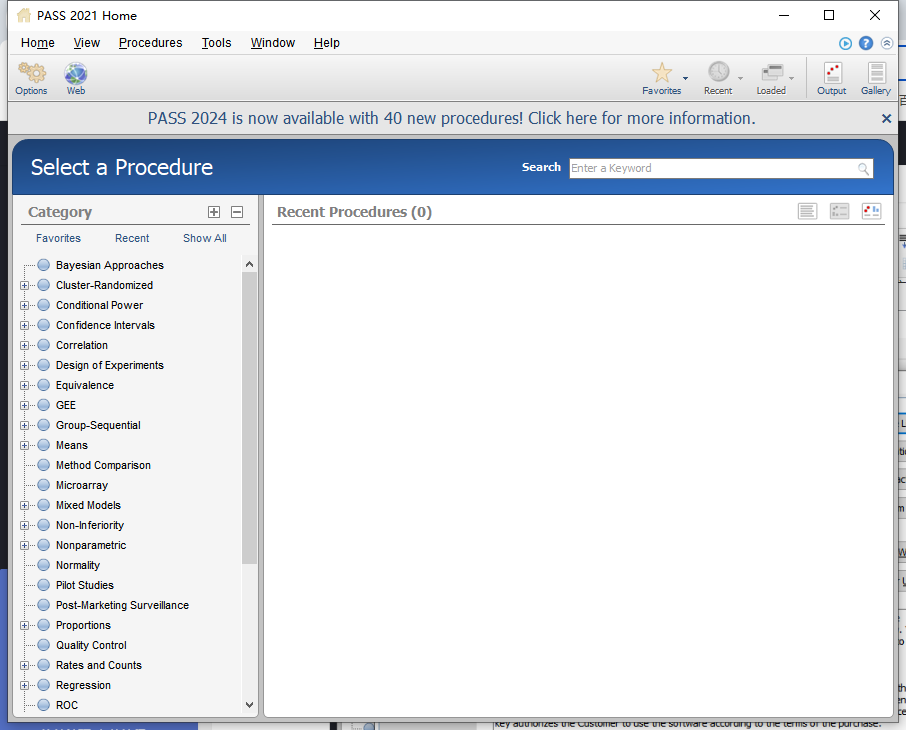Click the category list scroll up arrow

click(x=250, y=264)
